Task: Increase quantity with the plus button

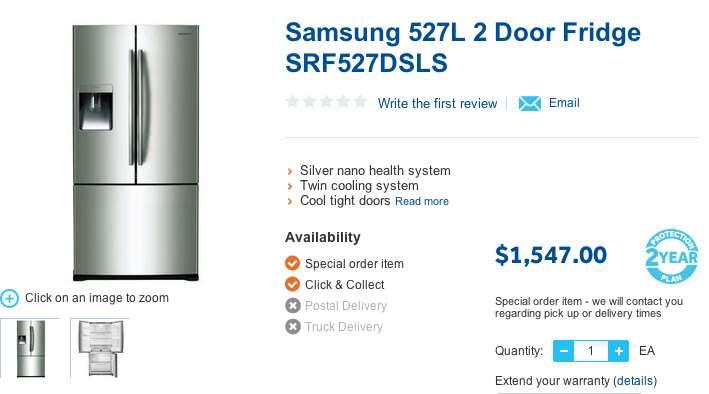Action: click(619, 351)
